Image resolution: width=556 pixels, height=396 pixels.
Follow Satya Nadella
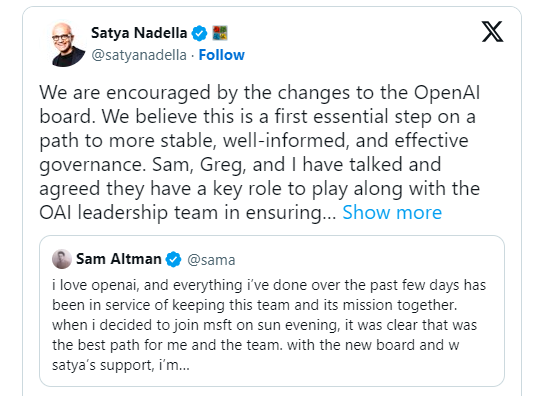(222, 55)
